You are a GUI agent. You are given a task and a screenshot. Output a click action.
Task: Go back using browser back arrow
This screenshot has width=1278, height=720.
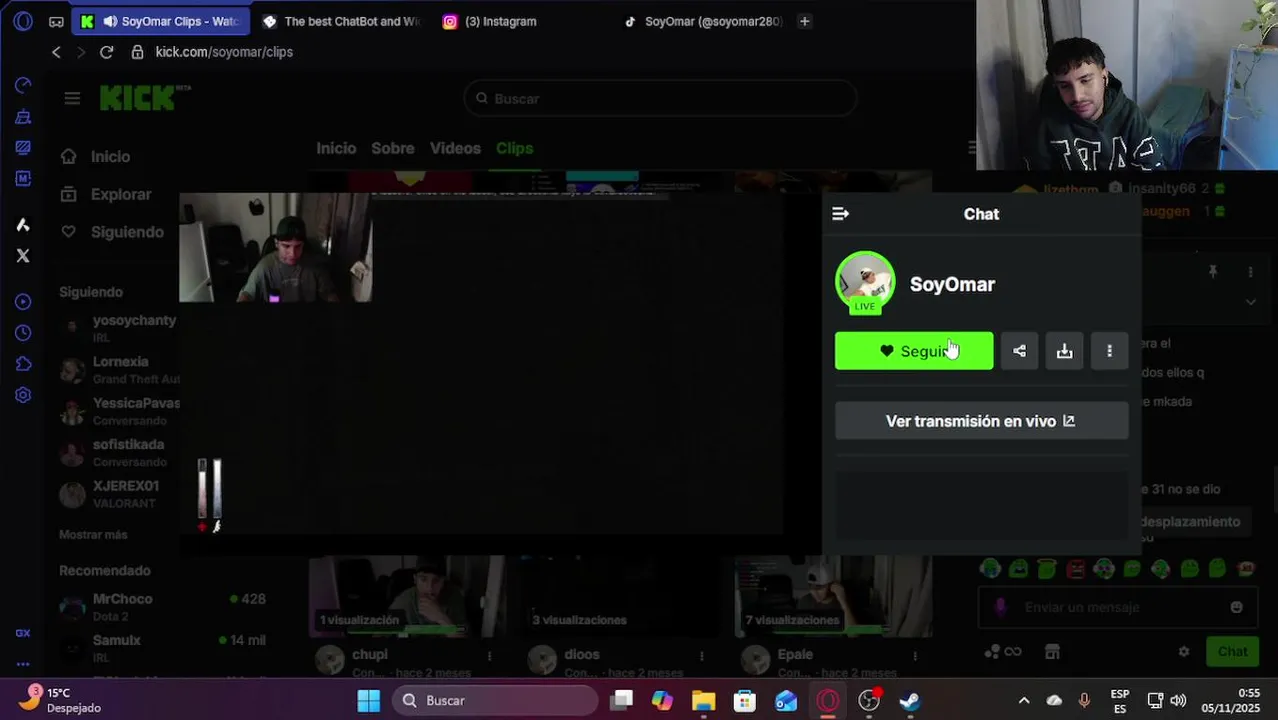(56, 52)
